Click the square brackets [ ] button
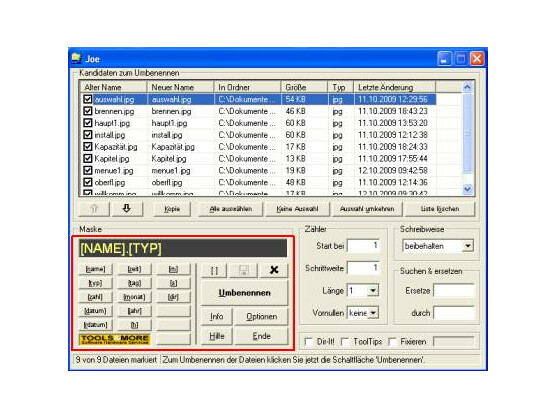The height and width of the screenshot is (418, 557). coord(214,271)
